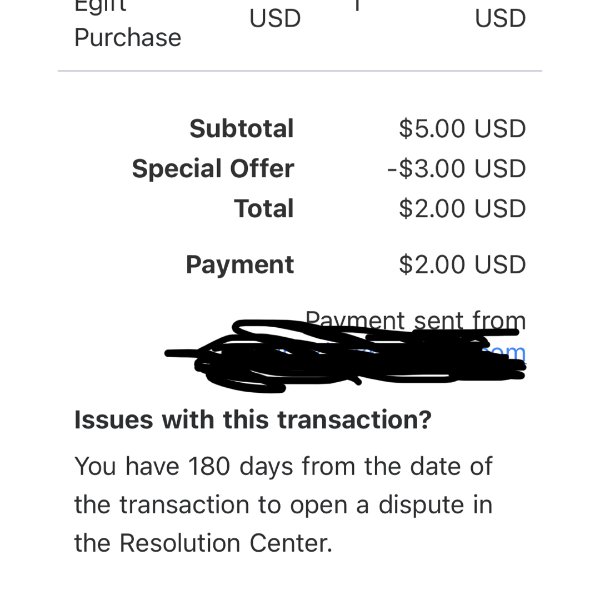Click the 180 days dispute text line

click(x=283, y=467)
